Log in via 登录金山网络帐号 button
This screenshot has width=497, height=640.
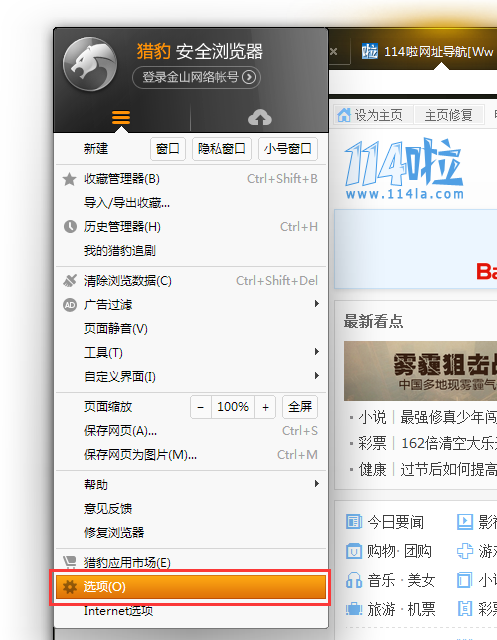pos(196,77)
